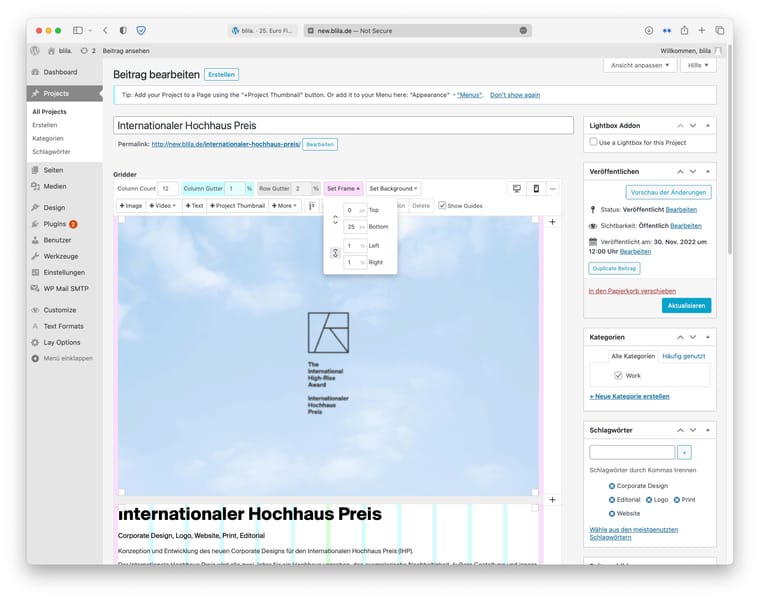The width and height of the screenshot is (760, 600).
Task: Open the Set Background dropdown
Action: pyautogui.click(x=393, y=188)
